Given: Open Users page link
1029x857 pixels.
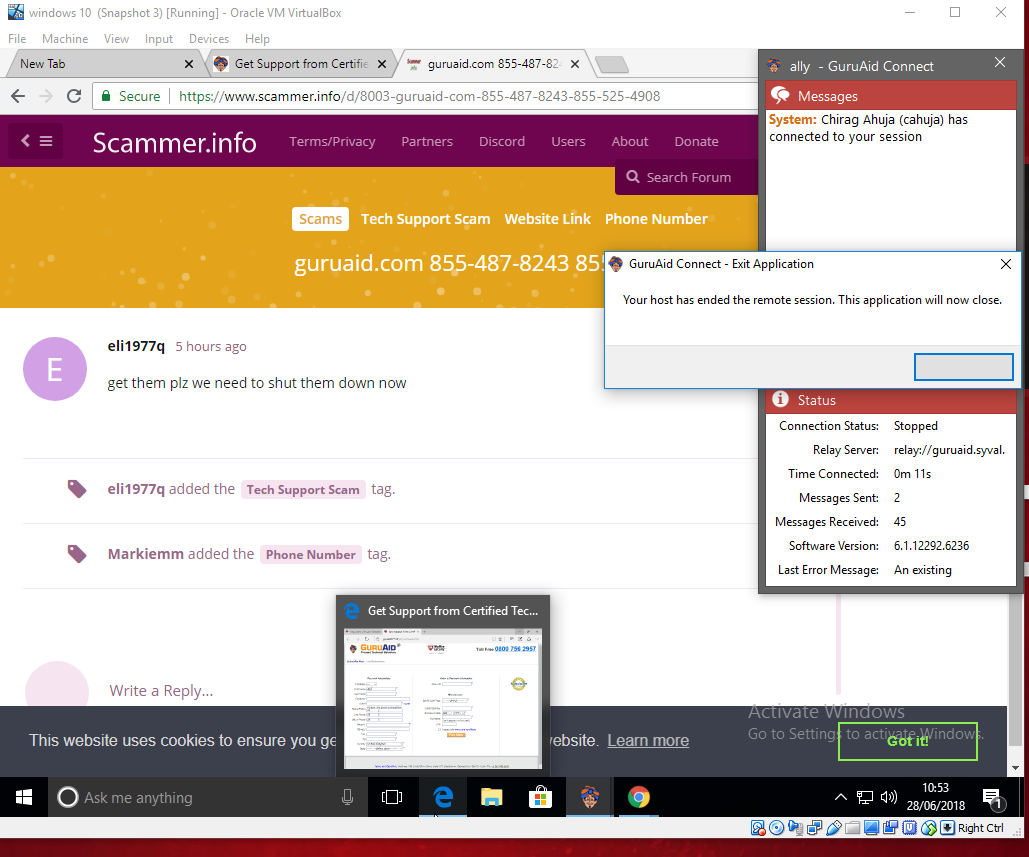Looking at the screenshot, I should (568, 141).
